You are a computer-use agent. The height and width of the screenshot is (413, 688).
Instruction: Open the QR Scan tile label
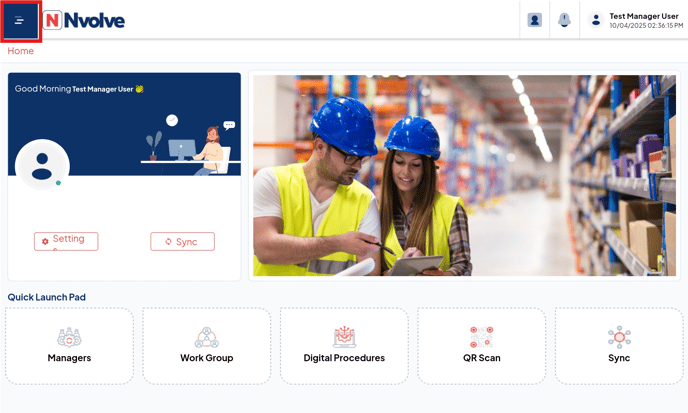[x=482, y=358]
